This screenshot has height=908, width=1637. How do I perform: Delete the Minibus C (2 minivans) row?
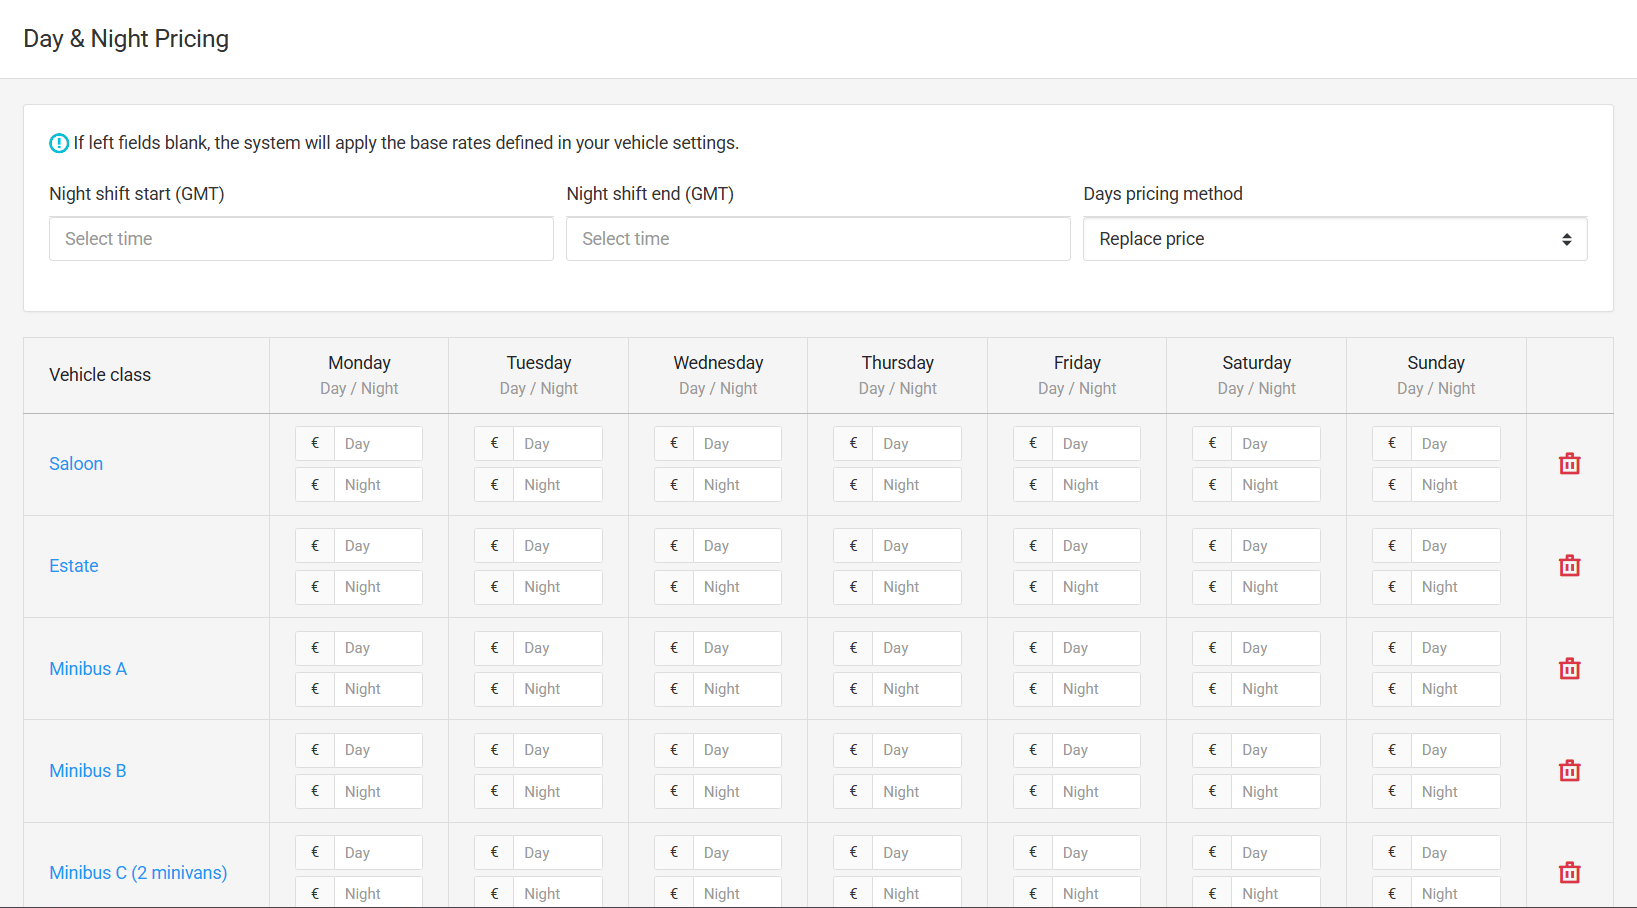(x=1569, y=873)
